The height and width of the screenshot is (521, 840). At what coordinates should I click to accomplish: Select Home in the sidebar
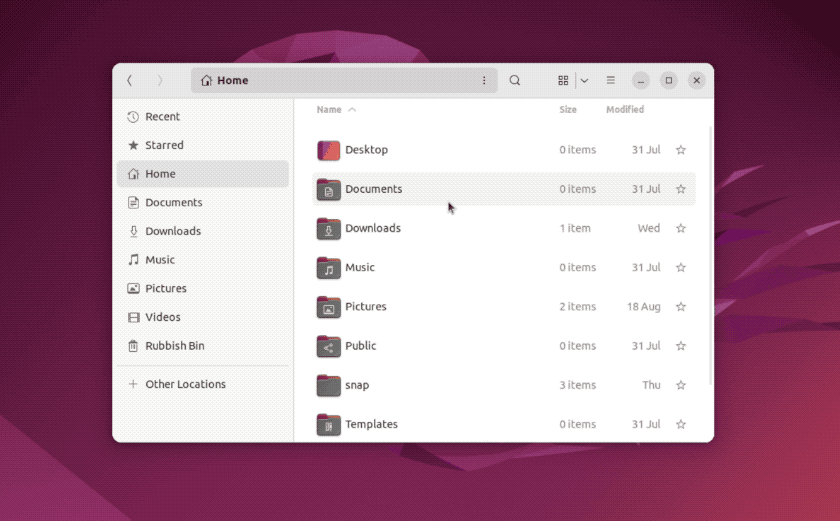202,173
